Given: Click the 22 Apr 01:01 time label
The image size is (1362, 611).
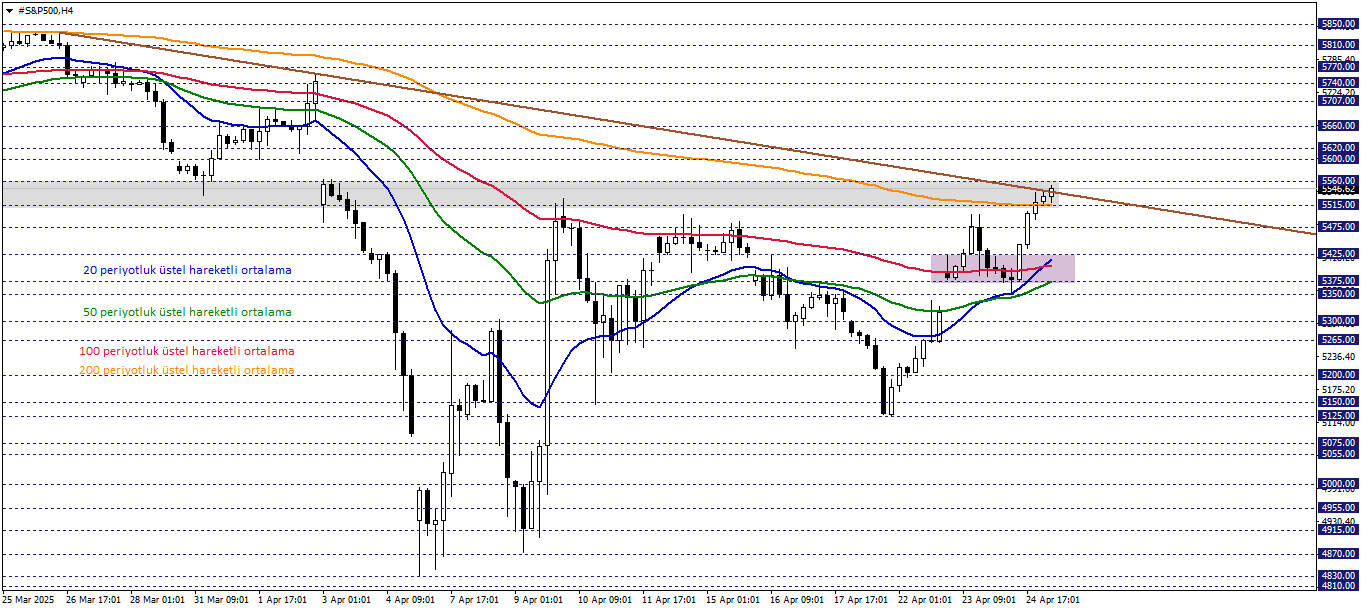Looking at the screenshot, I should click(x=926, y=600).
